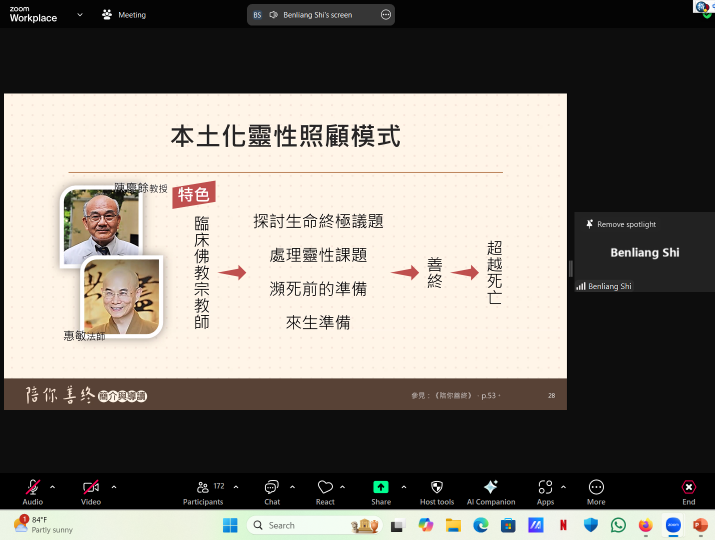The width and height of the screenshot is (715, 540).
Task: Open the Participants panel
Action: tap(203, 488)
